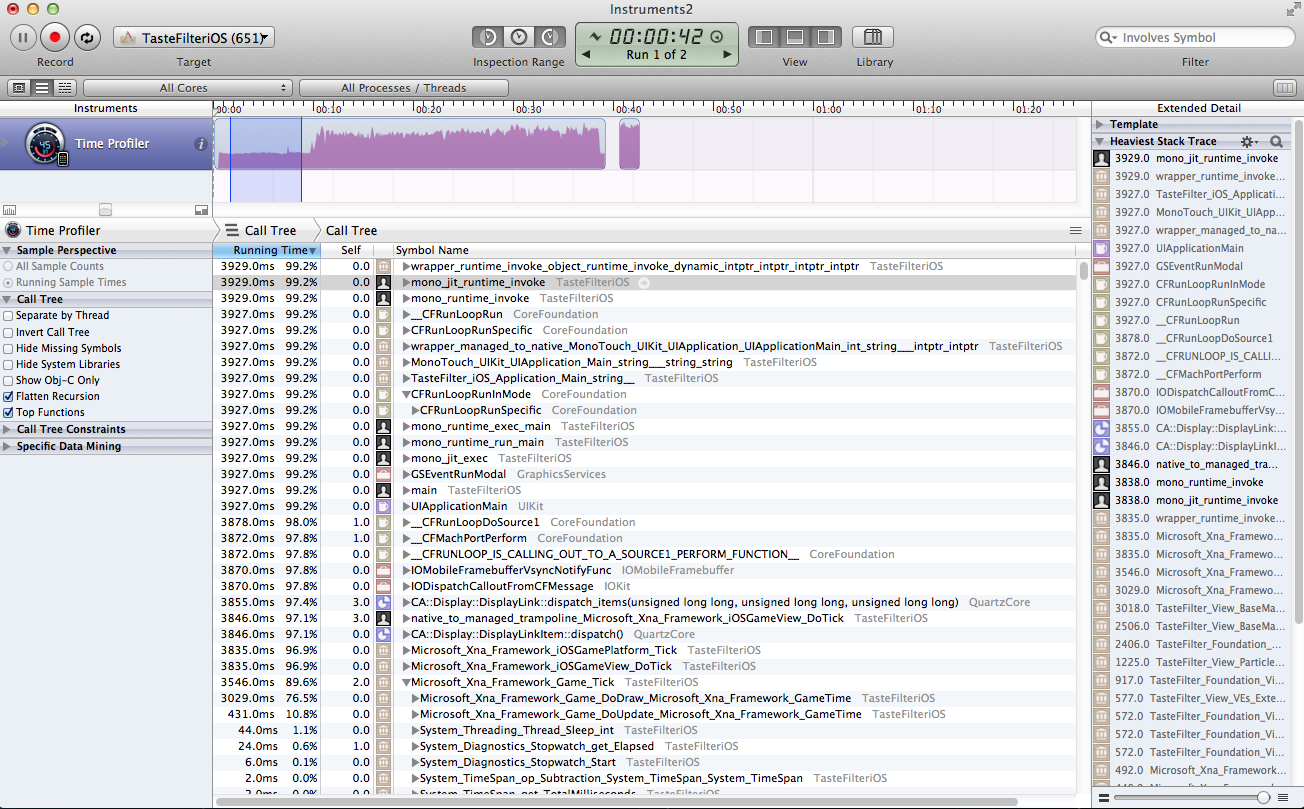Click the detail pane options list icon

coord(1076,231)
